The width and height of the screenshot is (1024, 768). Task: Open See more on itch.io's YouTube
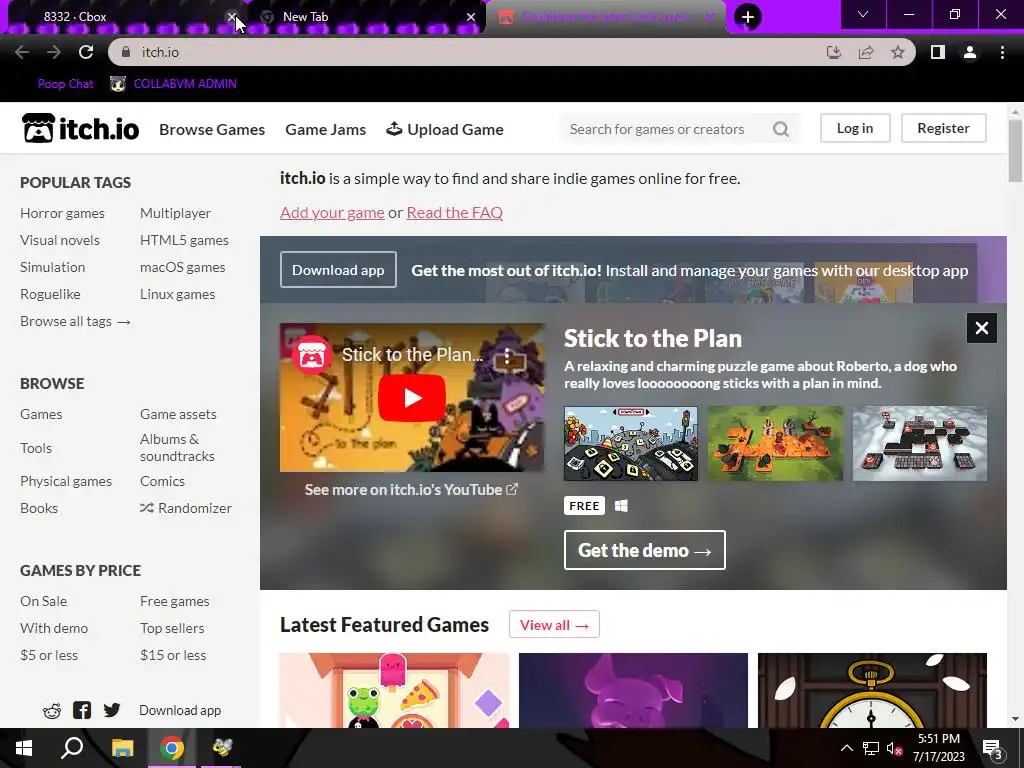coord(411,489)
